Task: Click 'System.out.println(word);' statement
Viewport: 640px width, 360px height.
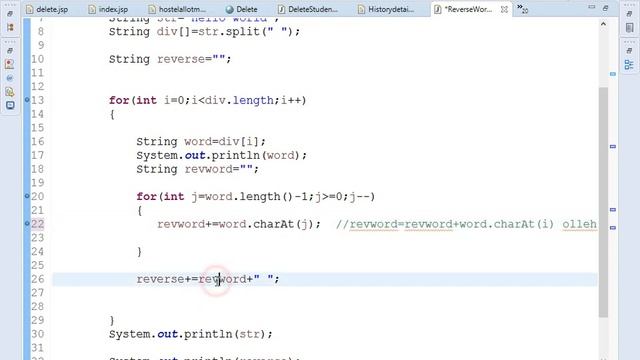Action: [221, 155]
